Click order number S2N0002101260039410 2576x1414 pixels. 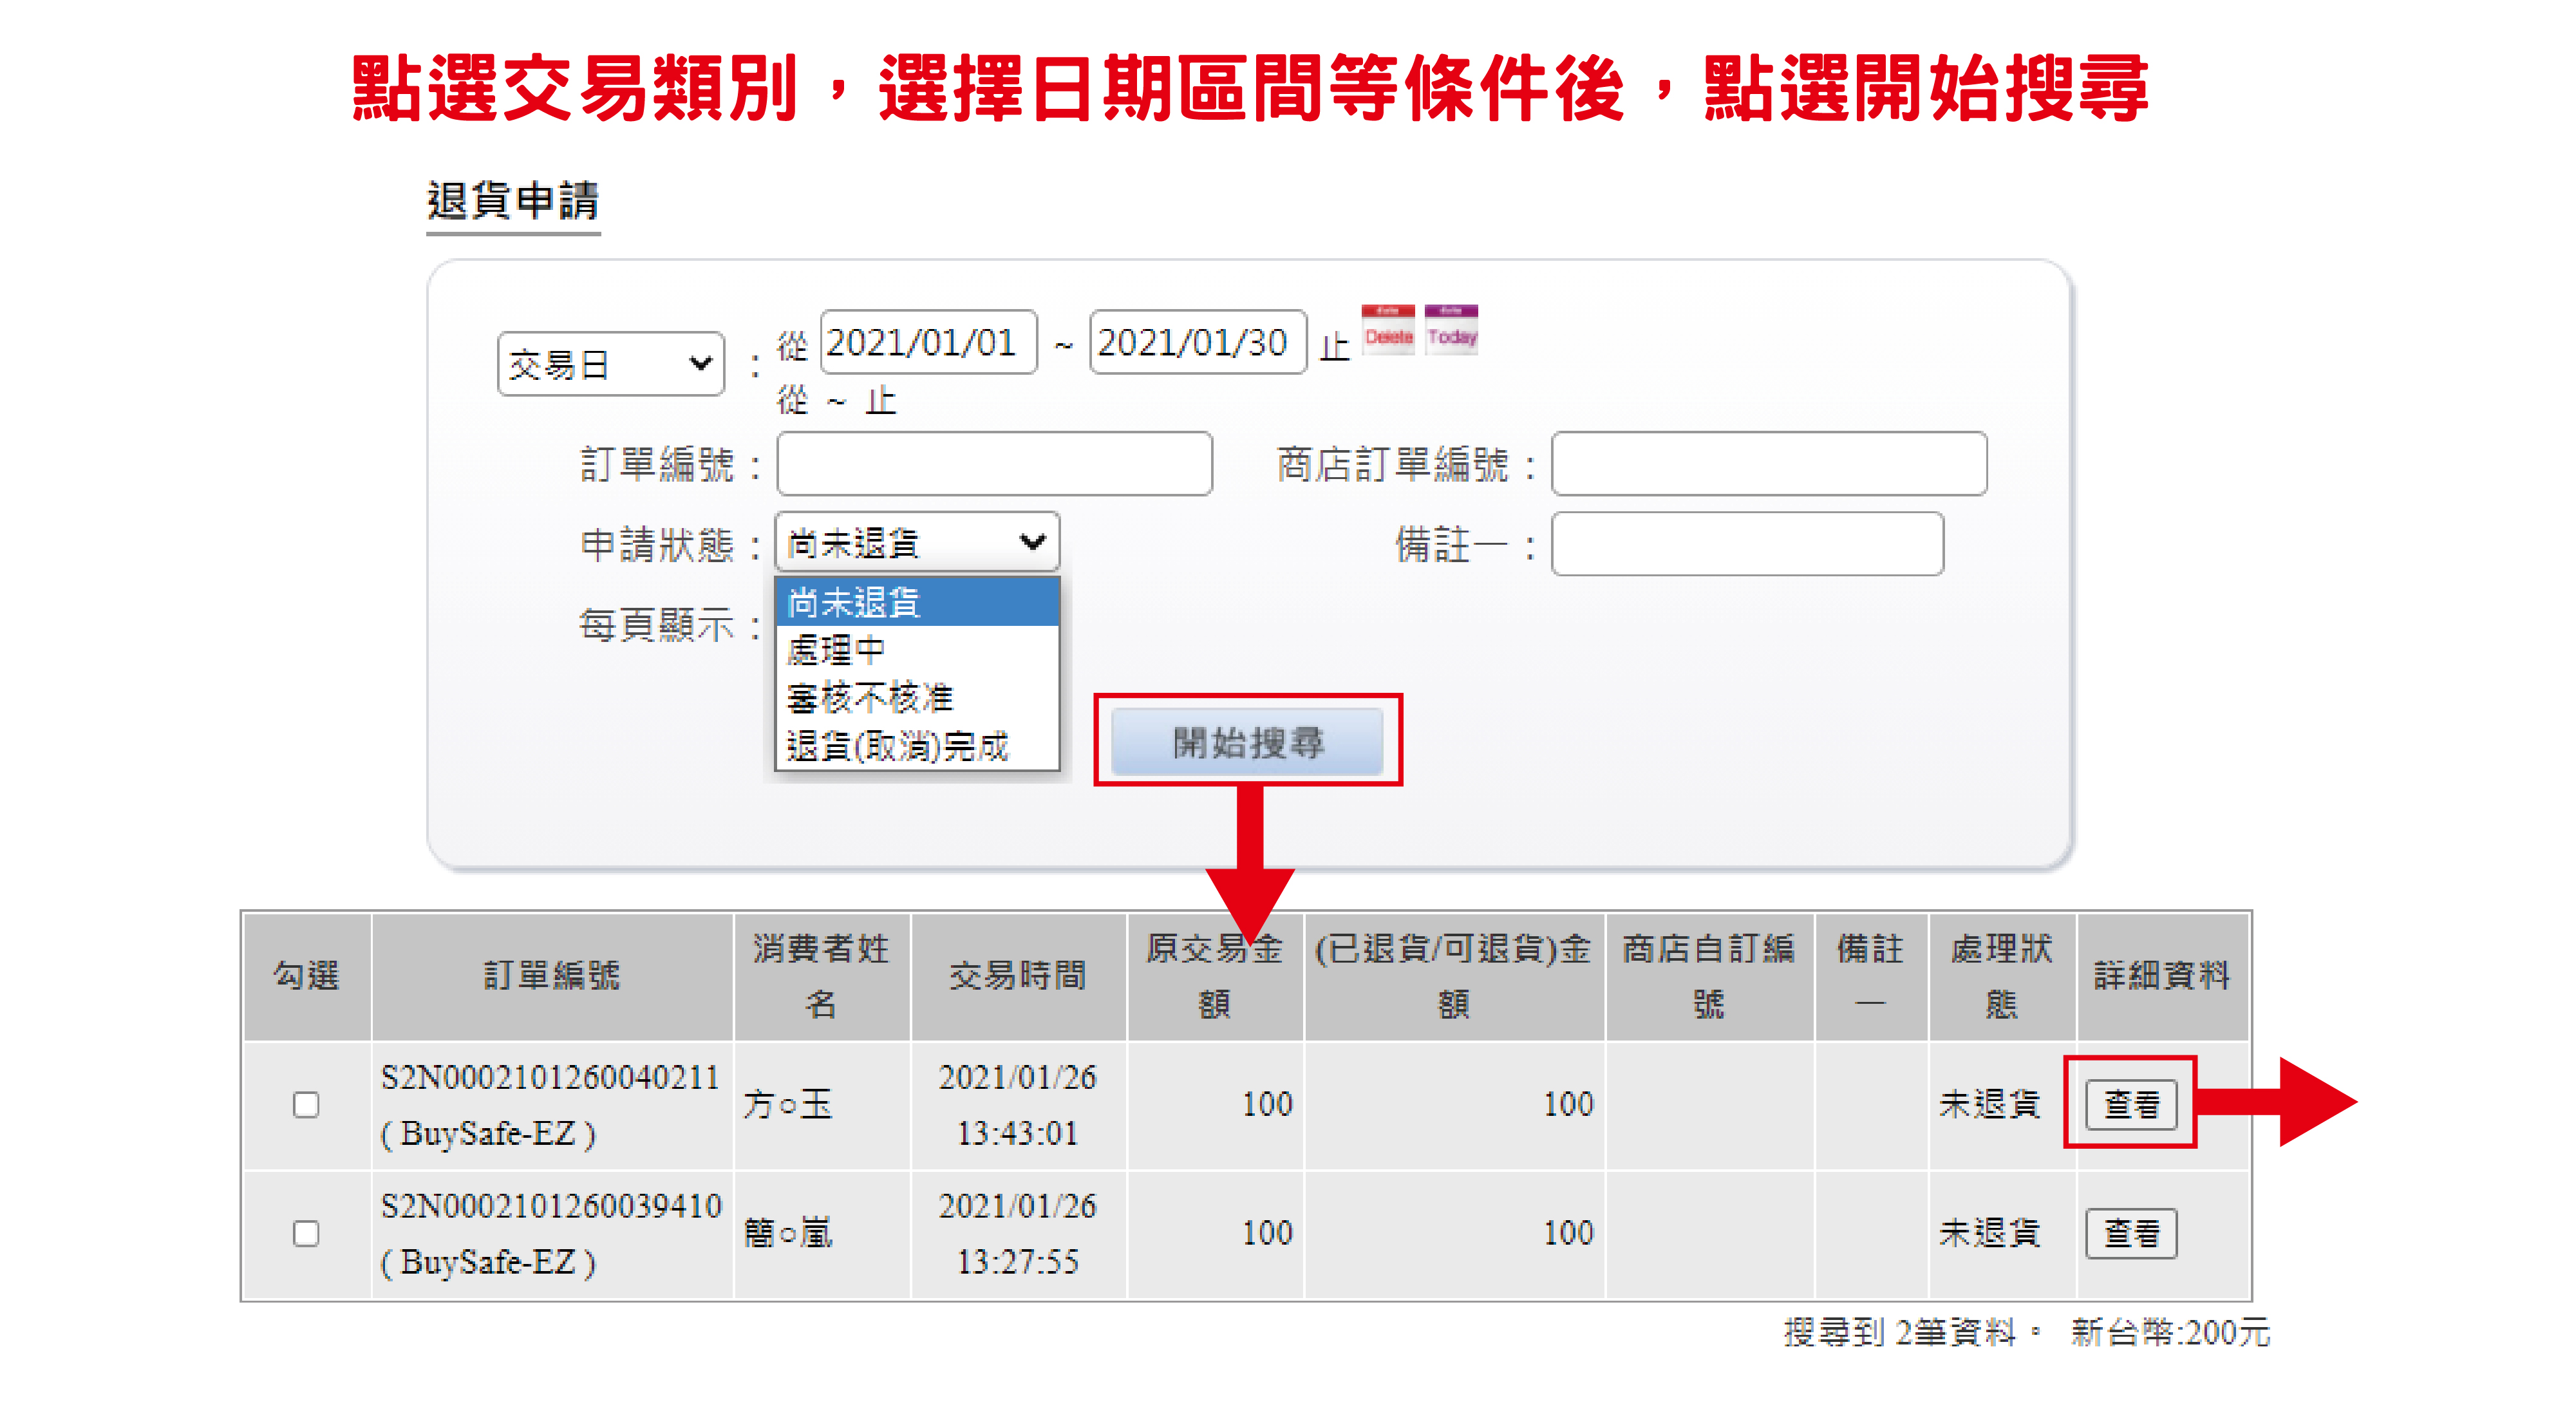(551, 1206)
